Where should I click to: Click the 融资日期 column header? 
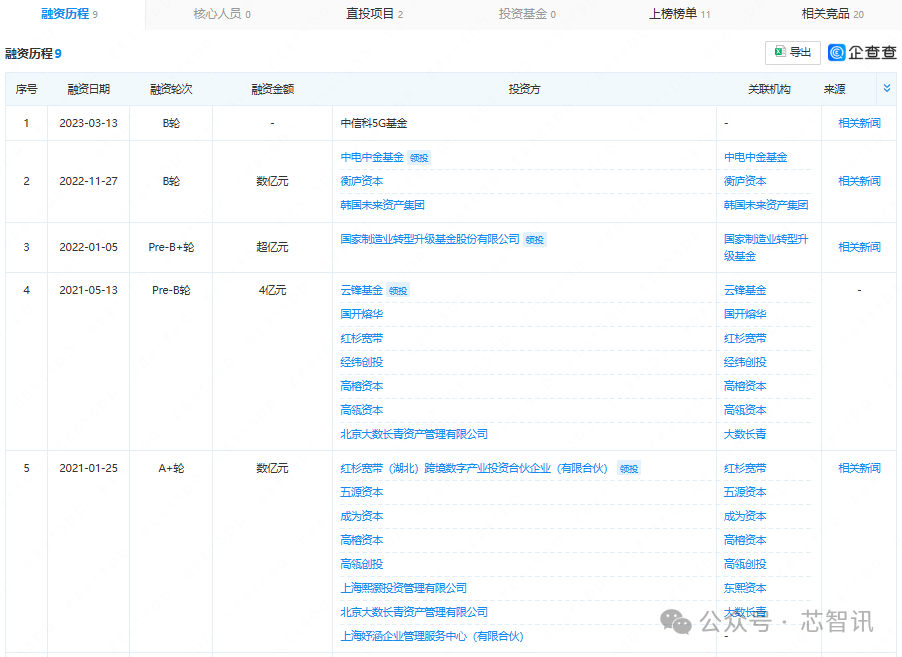(x=89, y=89)
